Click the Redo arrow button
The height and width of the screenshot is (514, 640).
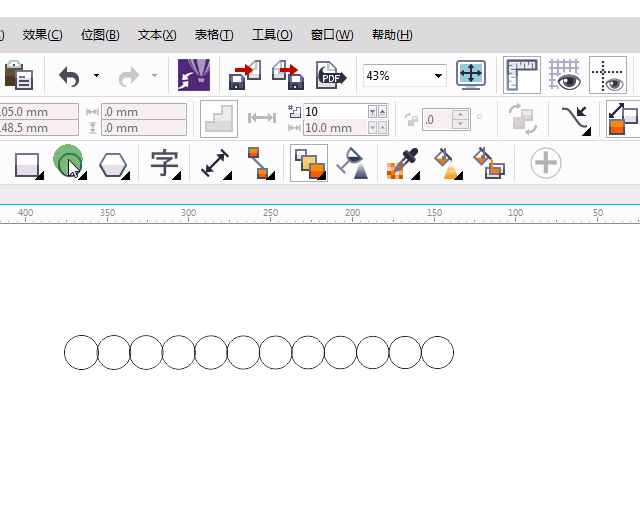[x=129, y=77]
